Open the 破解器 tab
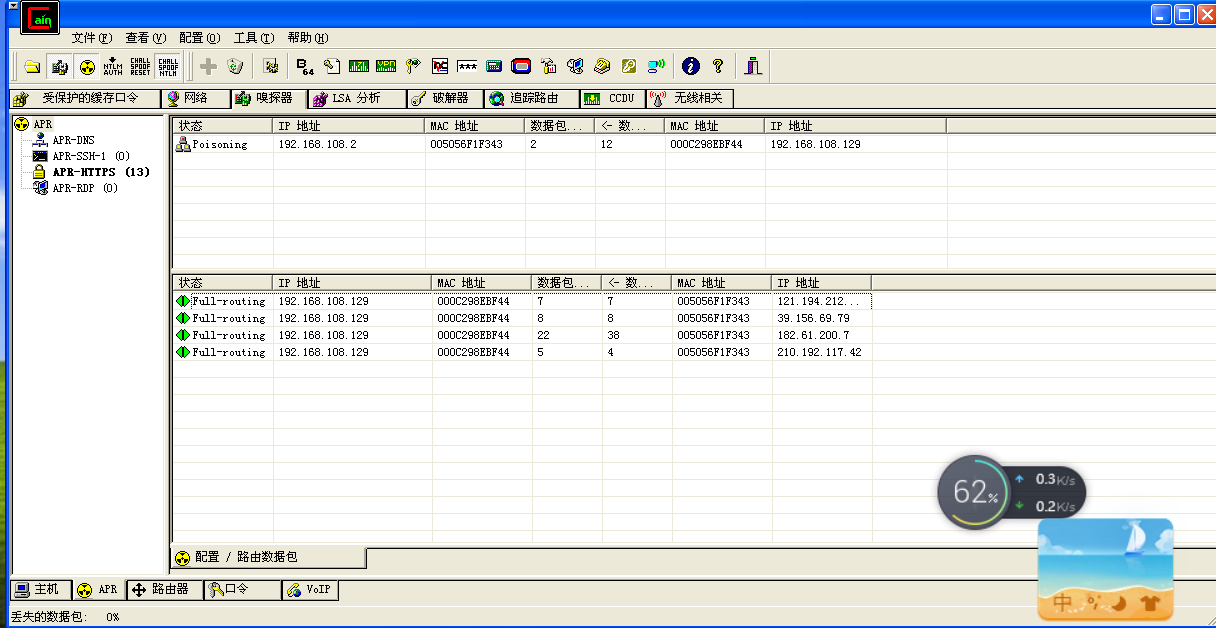The width and height of the screenshot is (1216, 628). pos(445,98)
